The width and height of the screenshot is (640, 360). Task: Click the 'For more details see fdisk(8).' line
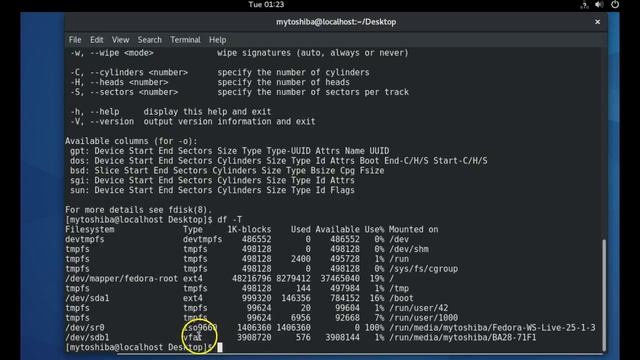139,210
